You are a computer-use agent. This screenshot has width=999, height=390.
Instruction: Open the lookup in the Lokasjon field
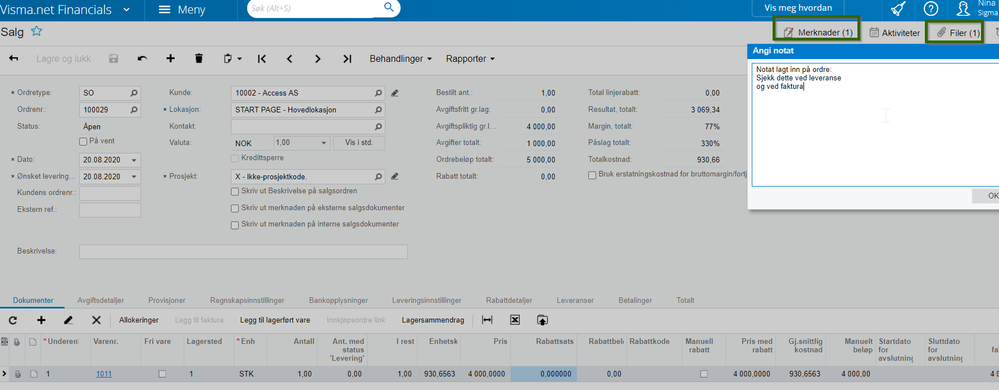coord(378,110)
